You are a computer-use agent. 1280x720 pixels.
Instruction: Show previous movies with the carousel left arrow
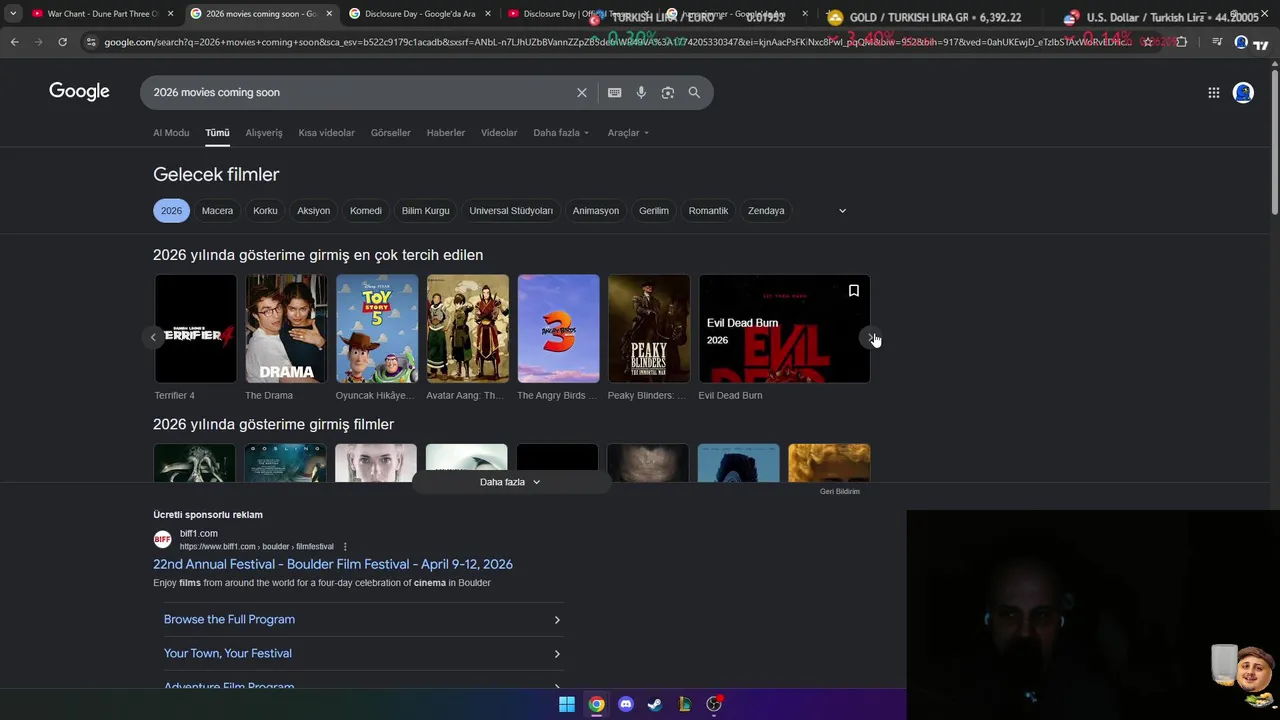click(x=153, y=338)
